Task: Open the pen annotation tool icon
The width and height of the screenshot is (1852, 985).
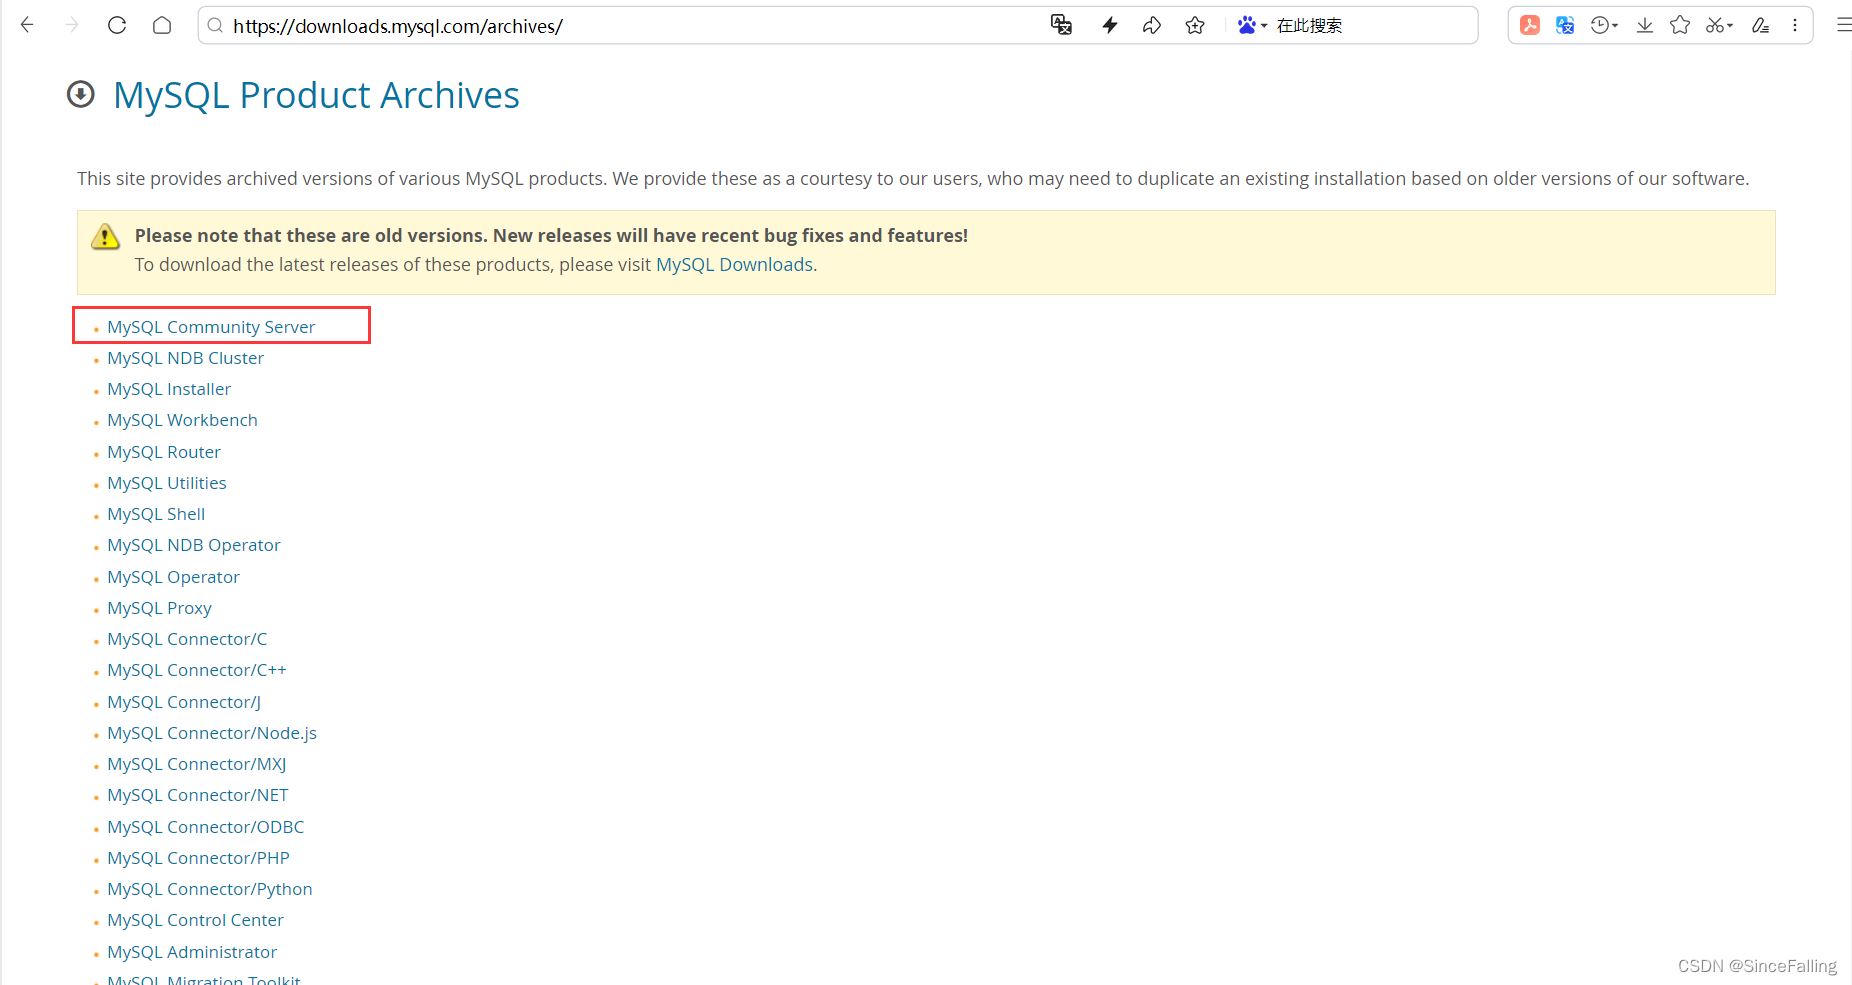Action: pyautogui.click(x=1761, y=25)
